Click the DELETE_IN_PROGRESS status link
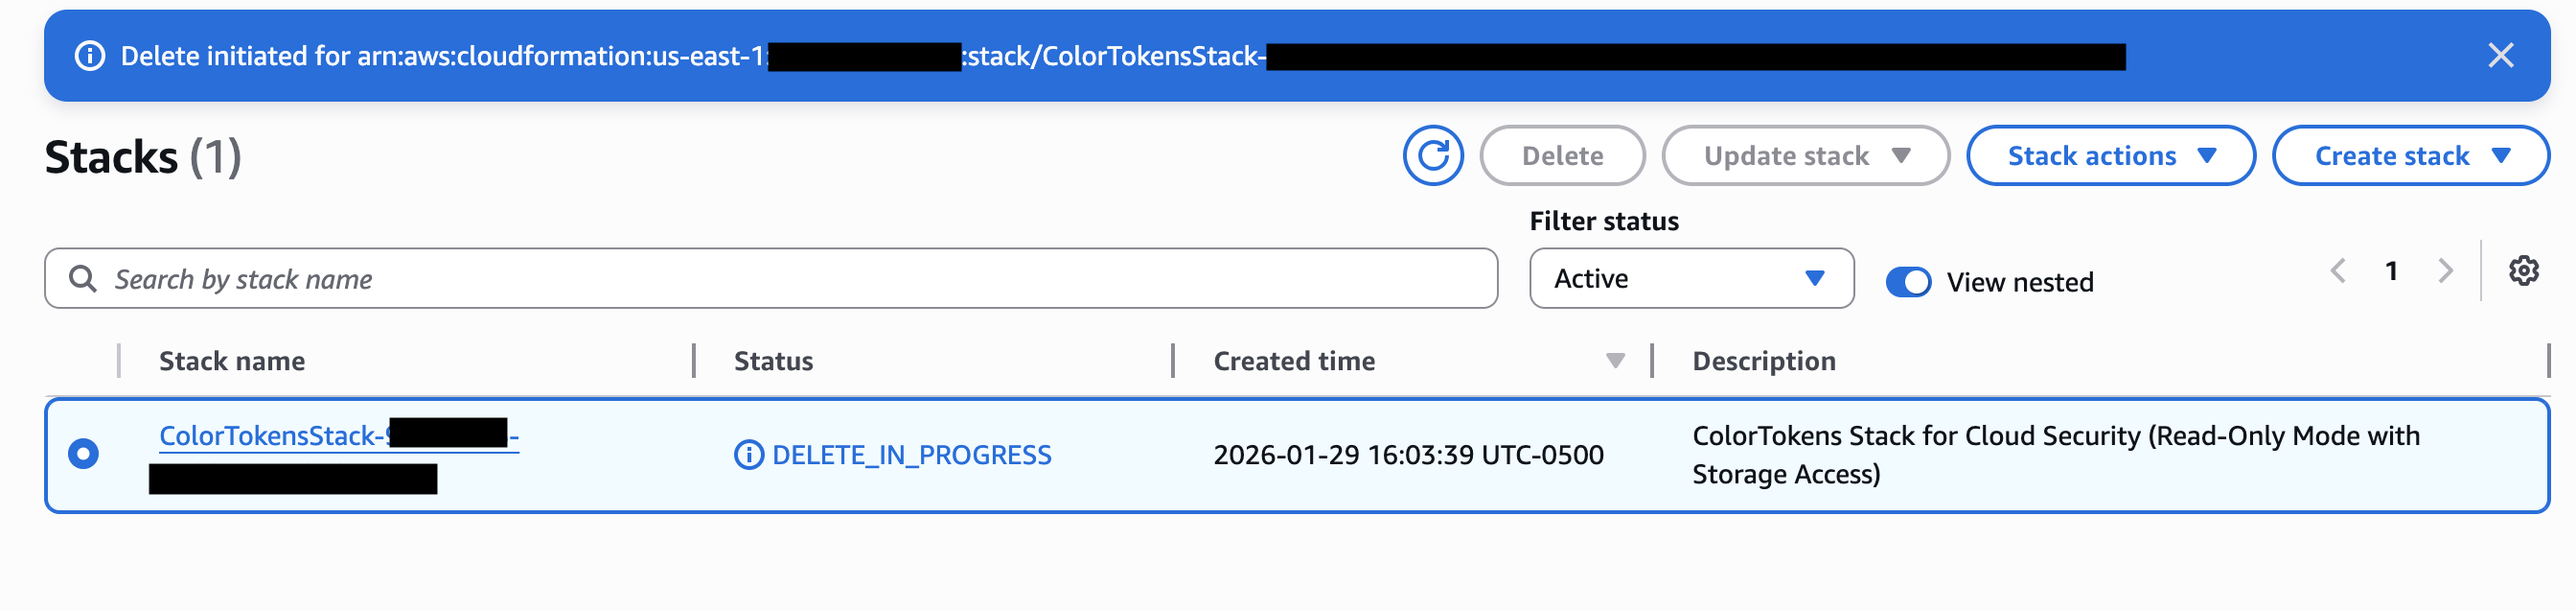Screen dimensions: 2576x610 [x=912, y=455]
